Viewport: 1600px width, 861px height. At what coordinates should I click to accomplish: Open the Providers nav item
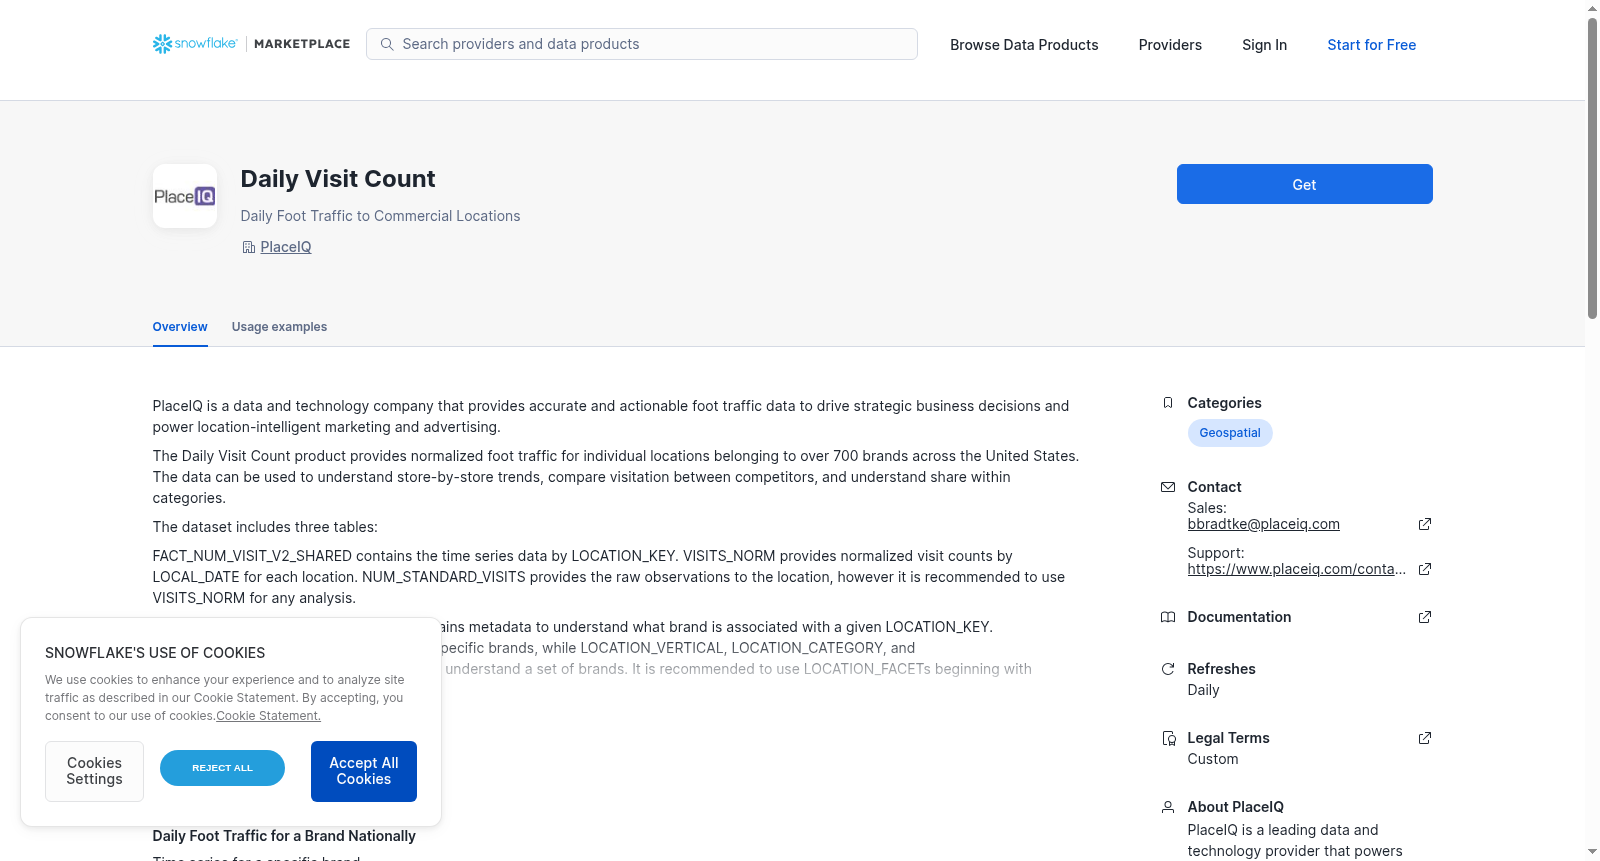tap(1170, 45)
